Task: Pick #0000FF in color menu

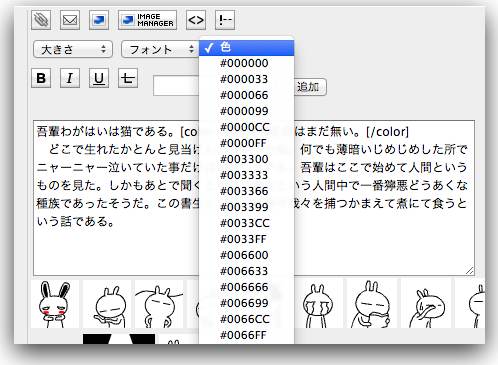Action: (x=247, y=143)
